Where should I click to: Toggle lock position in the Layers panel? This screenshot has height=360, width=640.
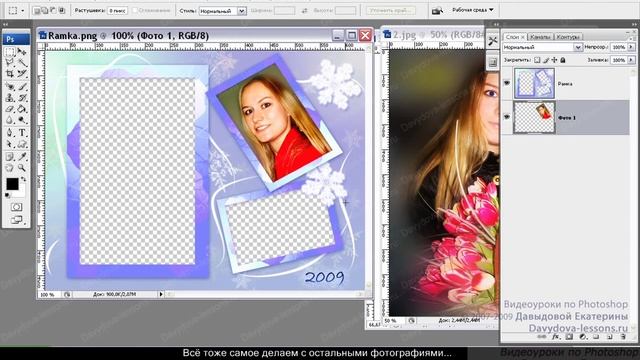coord(554,60)
